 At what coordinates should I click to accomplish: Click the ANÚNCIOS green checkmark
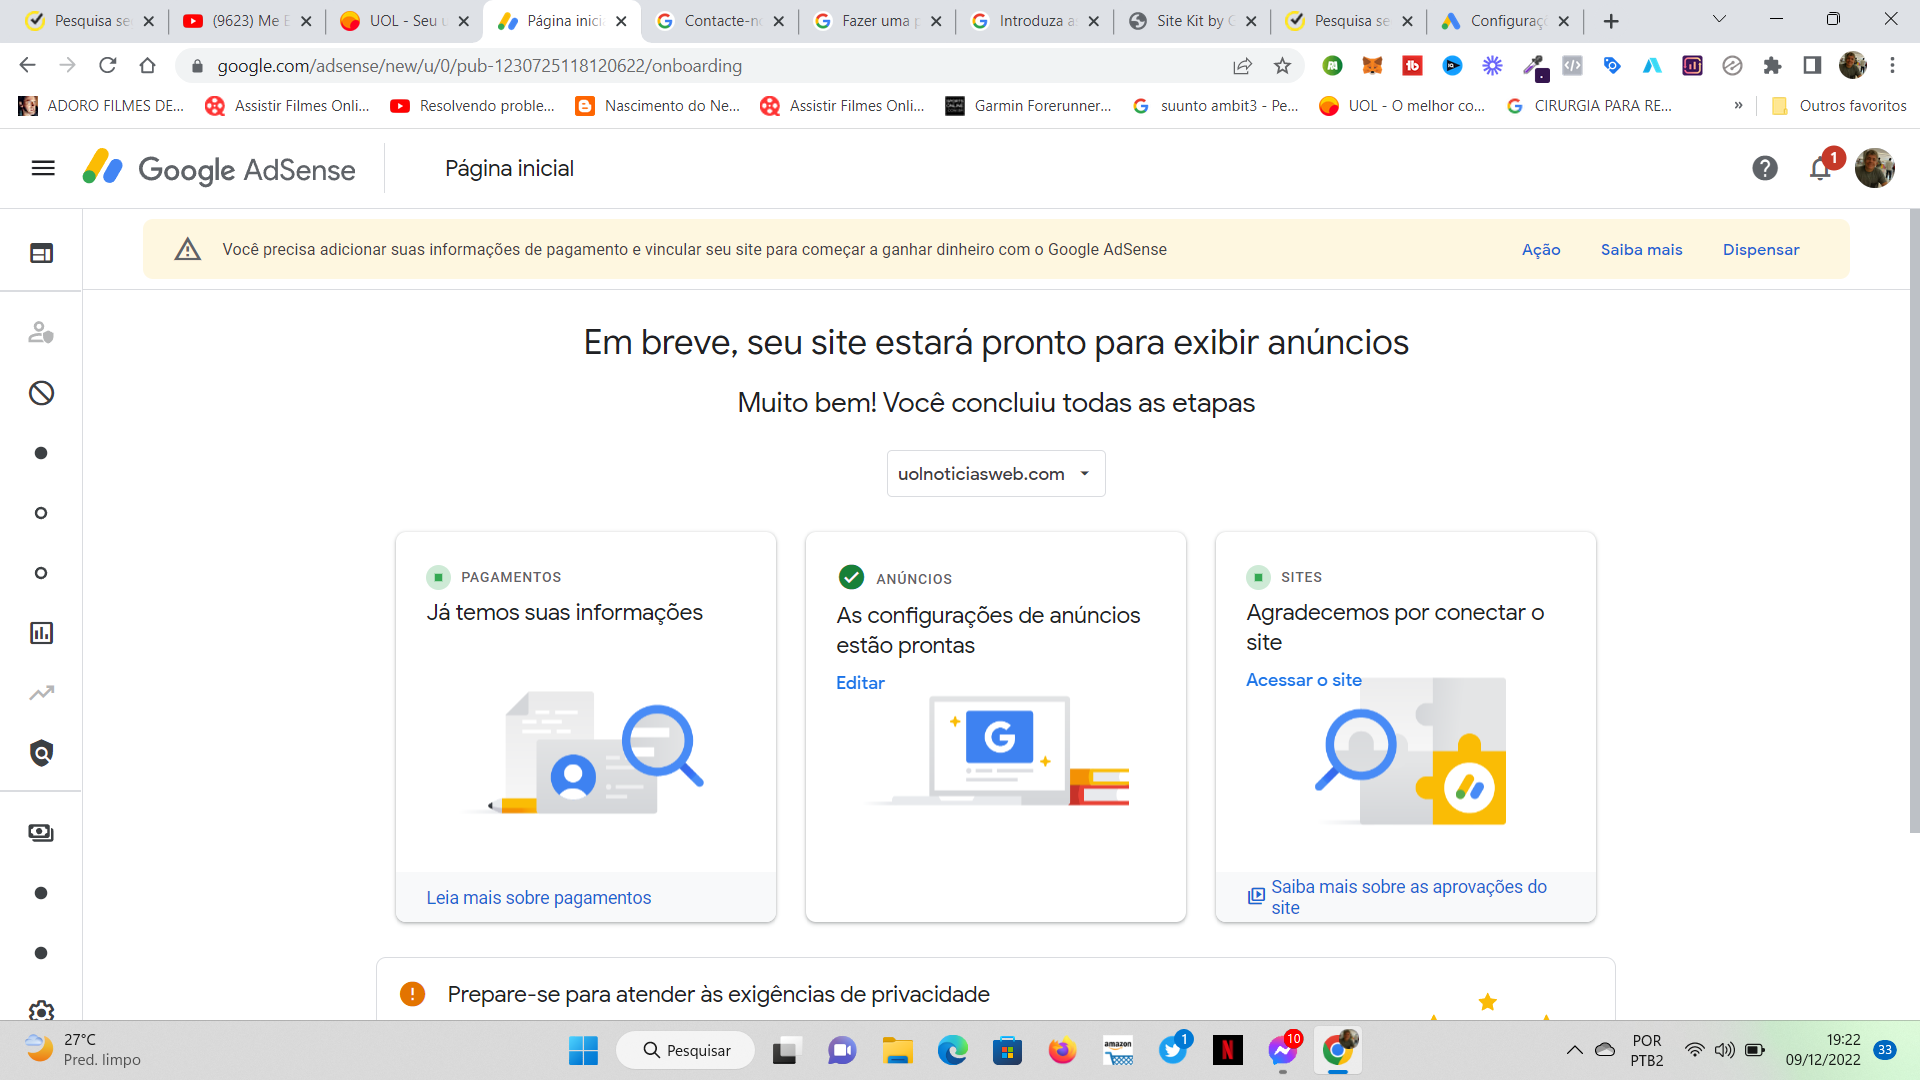pos(851,577)
